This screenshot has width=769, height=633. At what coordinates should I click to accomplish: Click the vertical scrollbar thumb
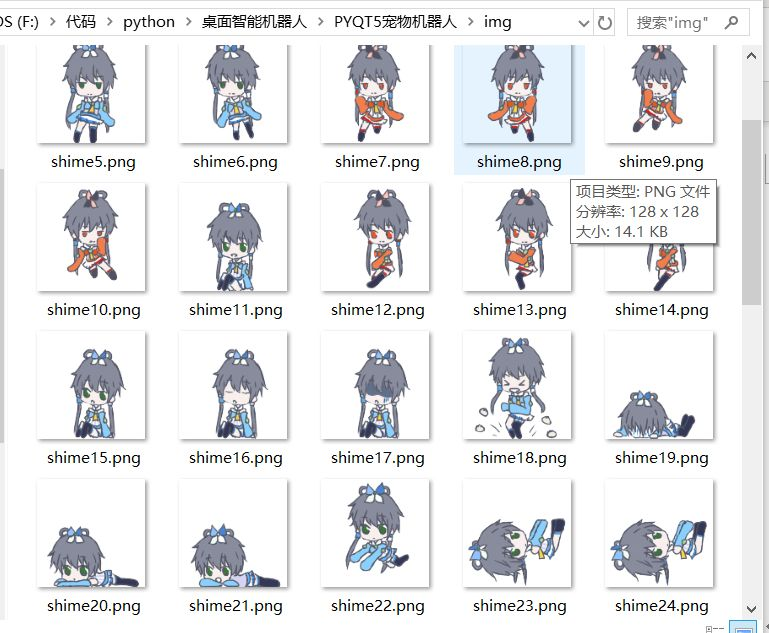coord(751,212)
